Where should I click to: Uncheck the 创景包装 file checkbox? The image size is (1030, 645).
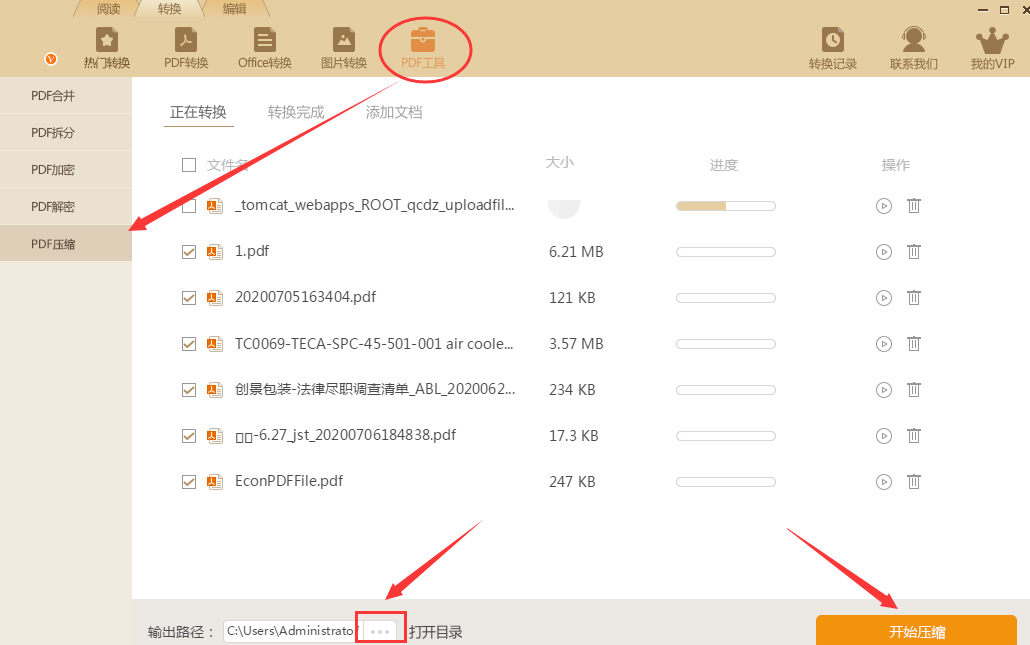pyautogui.click(x=189, y=390)
